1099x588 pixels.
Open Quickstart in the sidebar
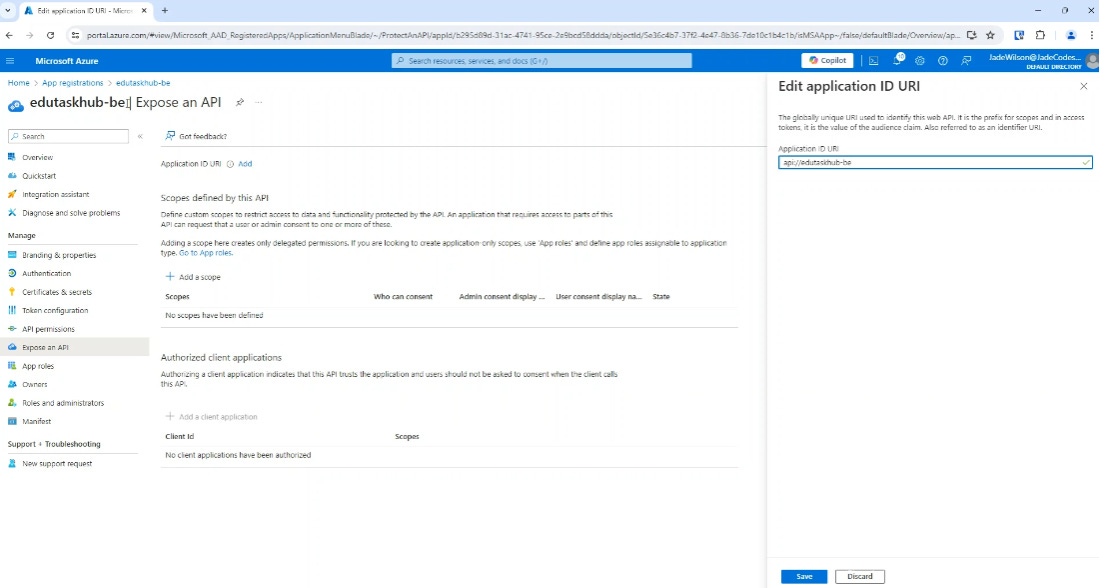(x=39, y=176)
